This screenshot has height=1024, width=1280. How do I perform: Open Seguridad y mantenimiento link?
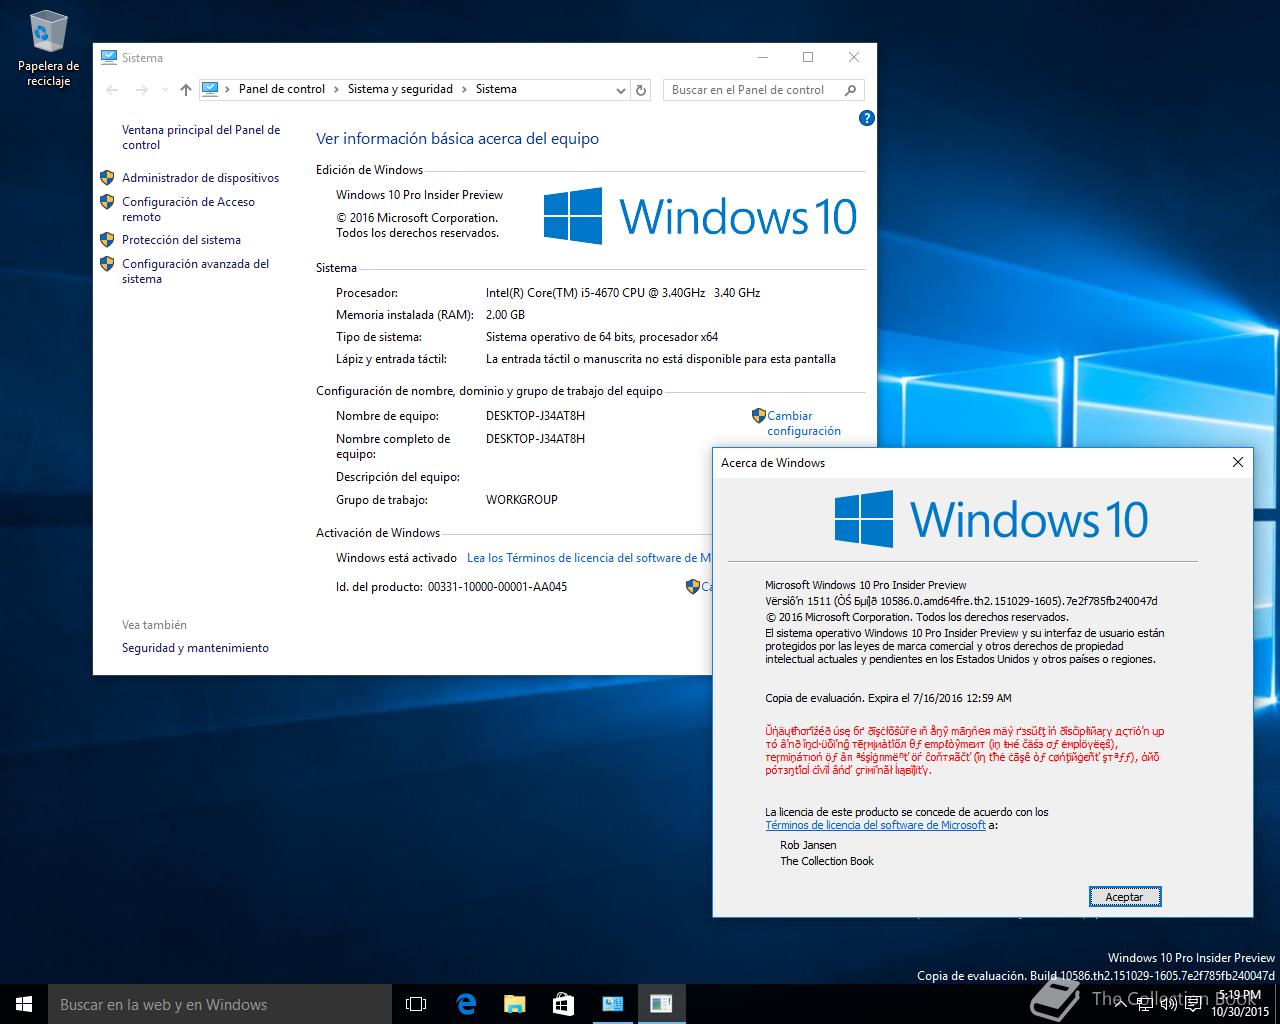point(195,648)
